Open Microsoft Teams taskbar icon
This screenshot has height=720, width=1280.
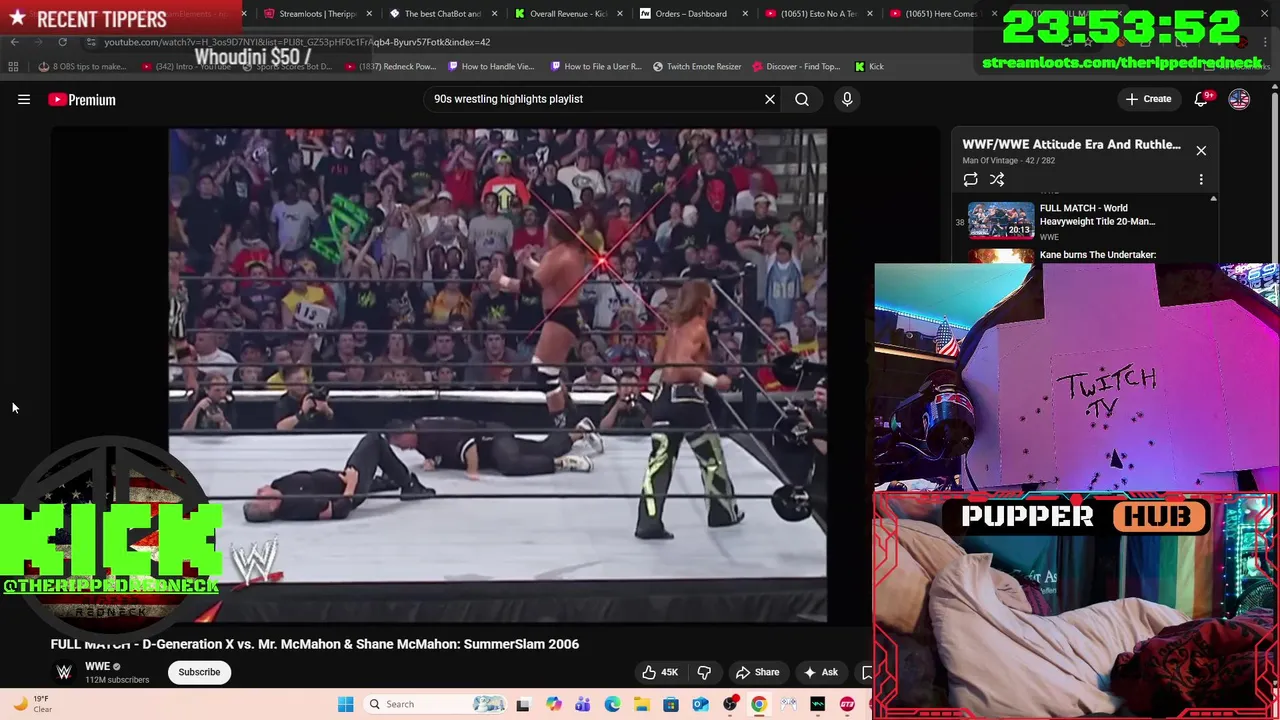point(582,704)
